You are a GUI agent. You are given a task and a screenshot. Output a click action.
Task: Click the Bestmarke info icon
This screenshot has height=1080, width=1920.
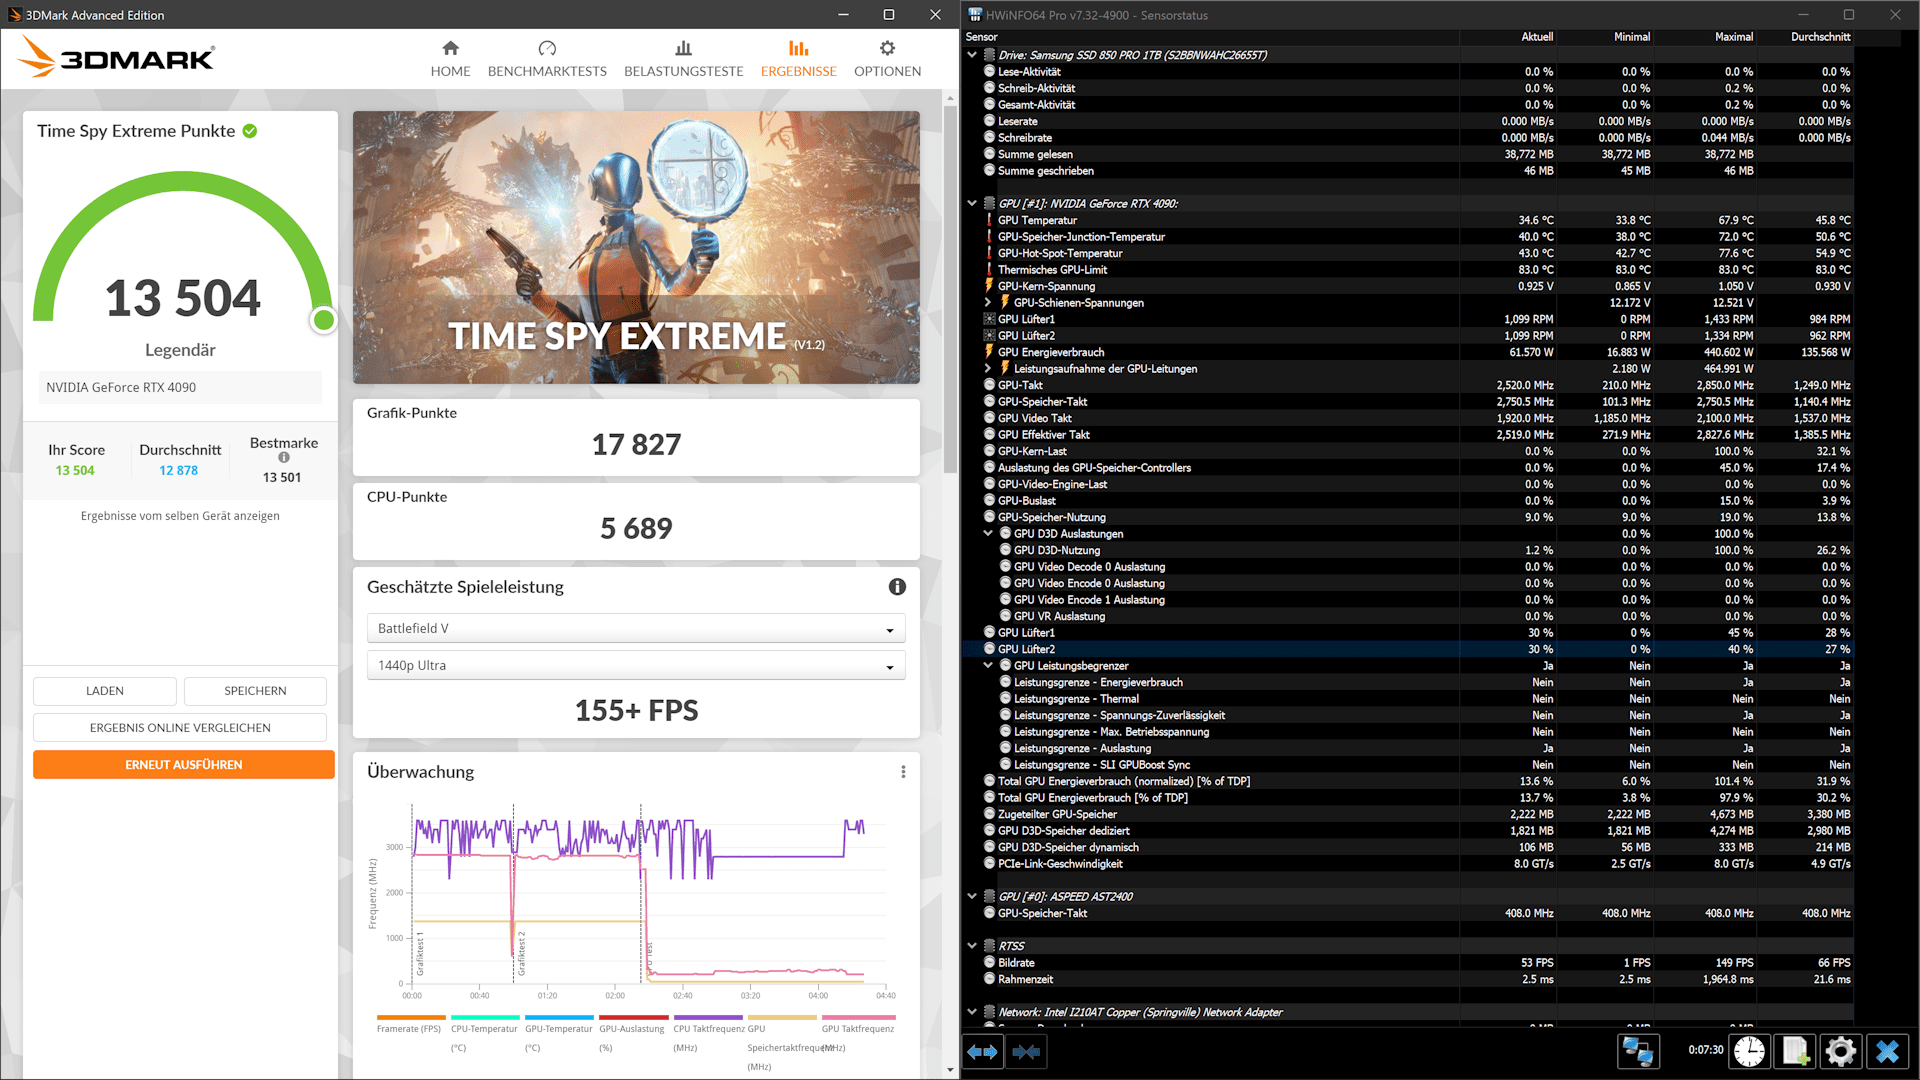click(284, 458)
